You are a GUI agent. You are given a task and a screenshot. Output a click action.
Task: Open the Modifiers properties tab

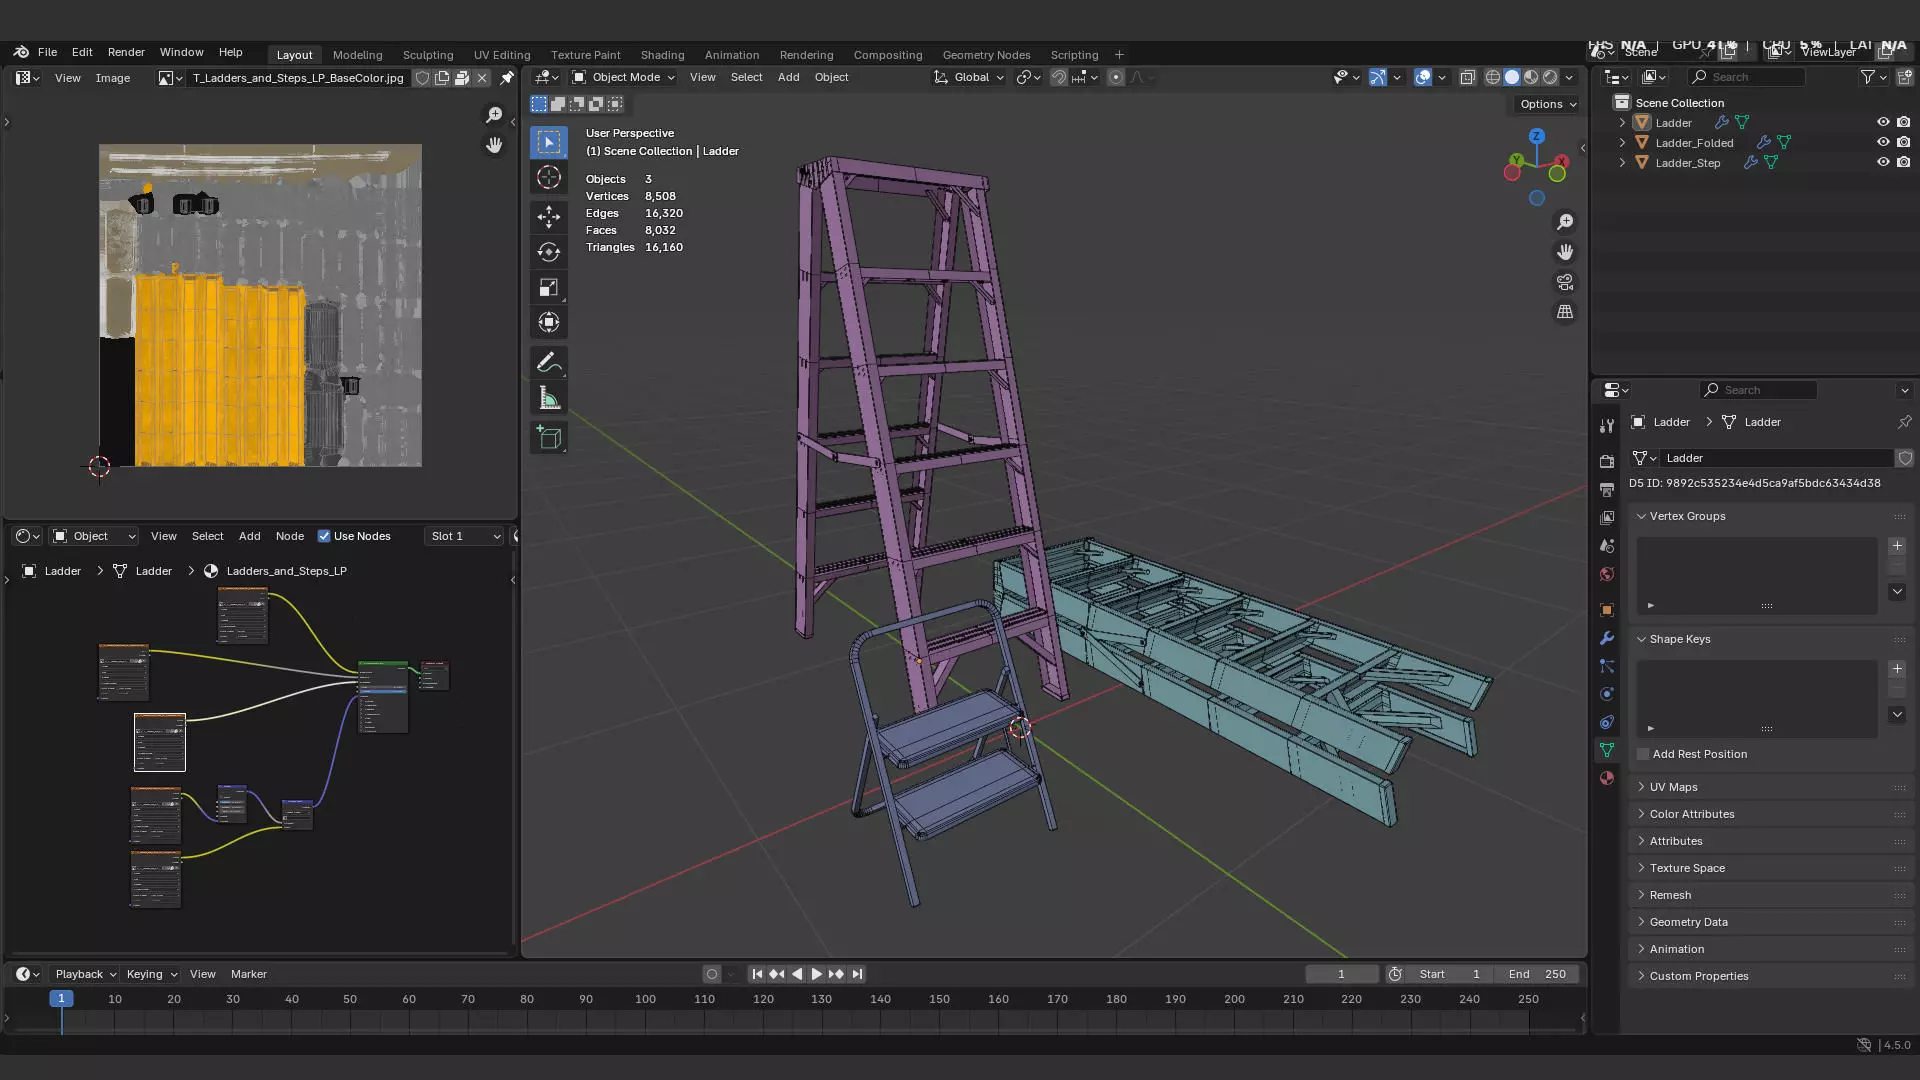pyautogui.click(x=1607, y=638)
